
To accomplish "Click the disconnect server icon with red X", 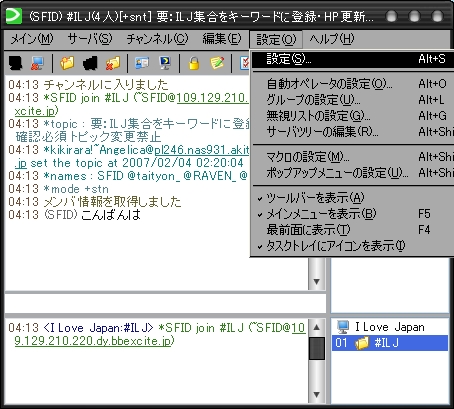I will 37,63.
